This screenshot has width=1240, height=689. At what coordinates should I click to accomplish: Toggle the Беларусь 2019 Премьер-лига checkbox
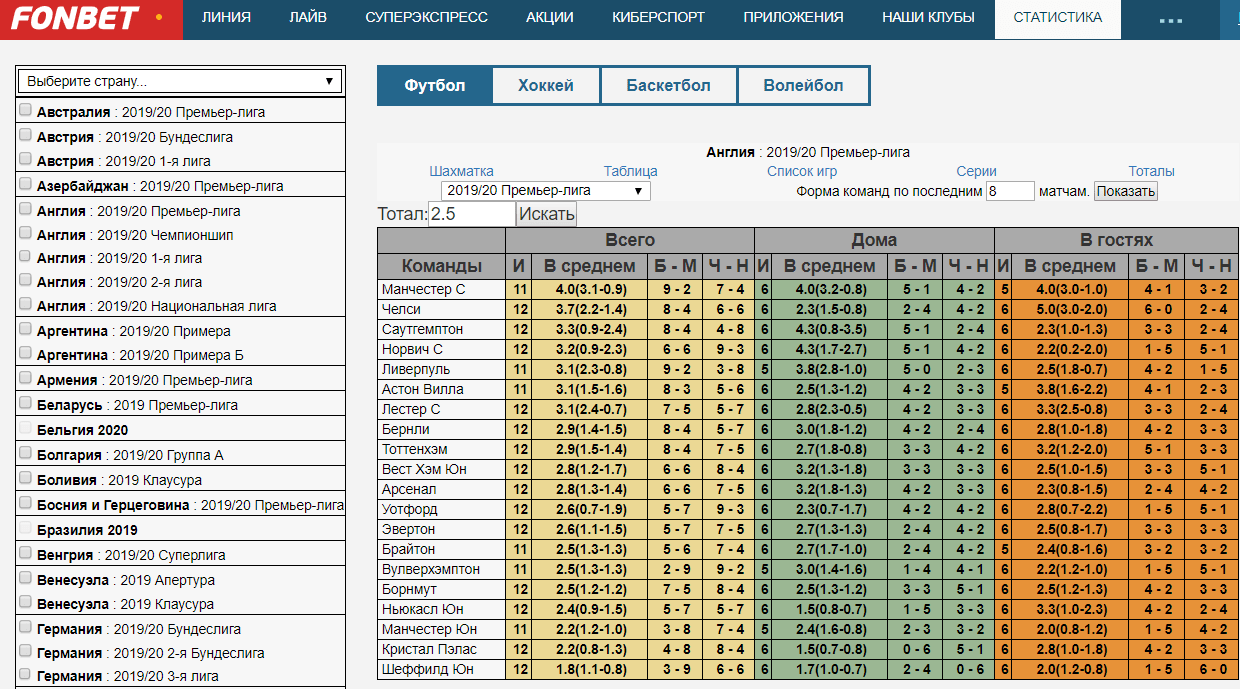click(x=25, y=402)
